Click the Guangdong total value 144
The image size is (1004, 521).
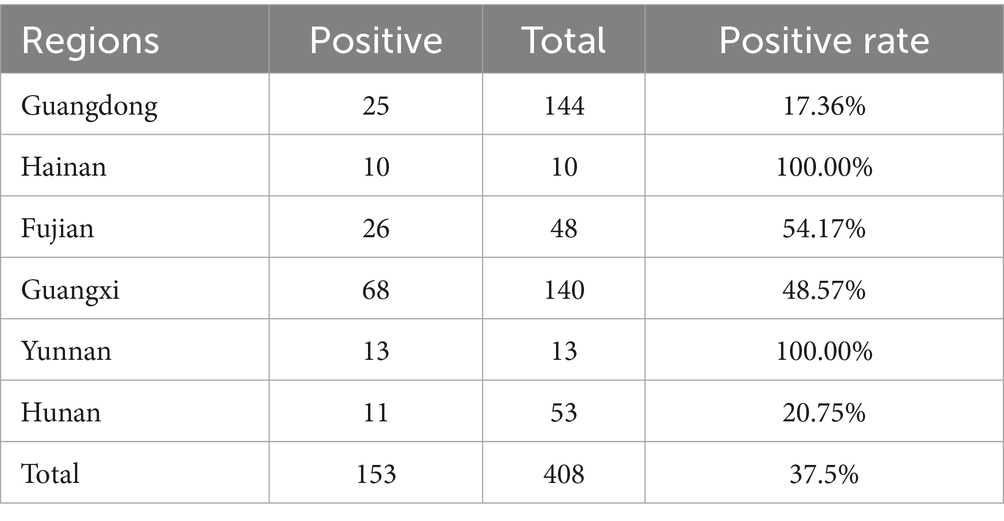[563, 107]
